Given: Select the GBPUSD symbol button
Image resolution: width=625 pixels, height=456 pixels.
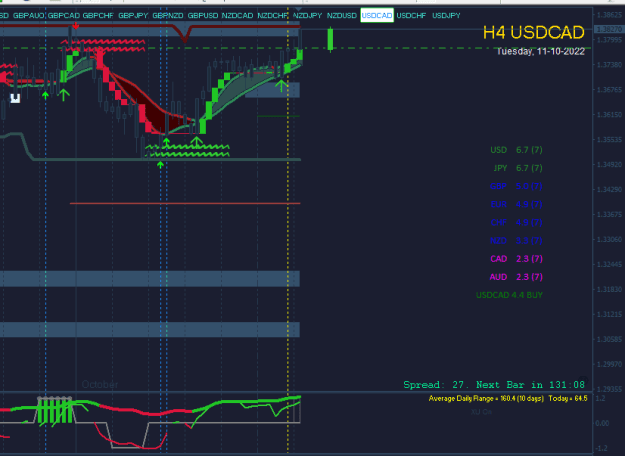Looking at the screenshot, I should 203,16.
